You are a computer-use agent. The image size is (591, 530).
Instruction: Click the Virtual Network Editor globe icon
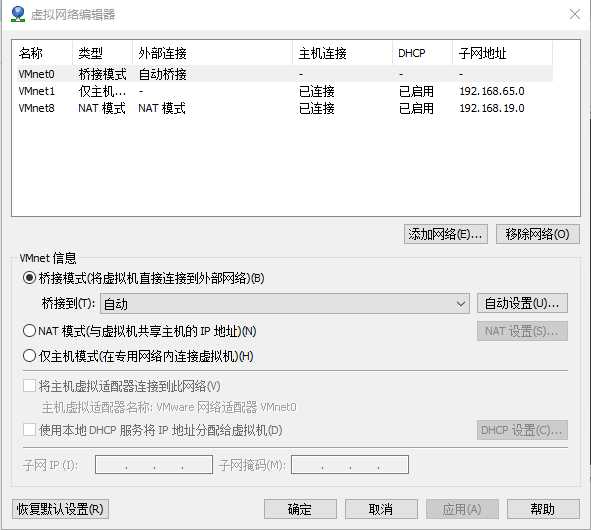coord(18,14)
